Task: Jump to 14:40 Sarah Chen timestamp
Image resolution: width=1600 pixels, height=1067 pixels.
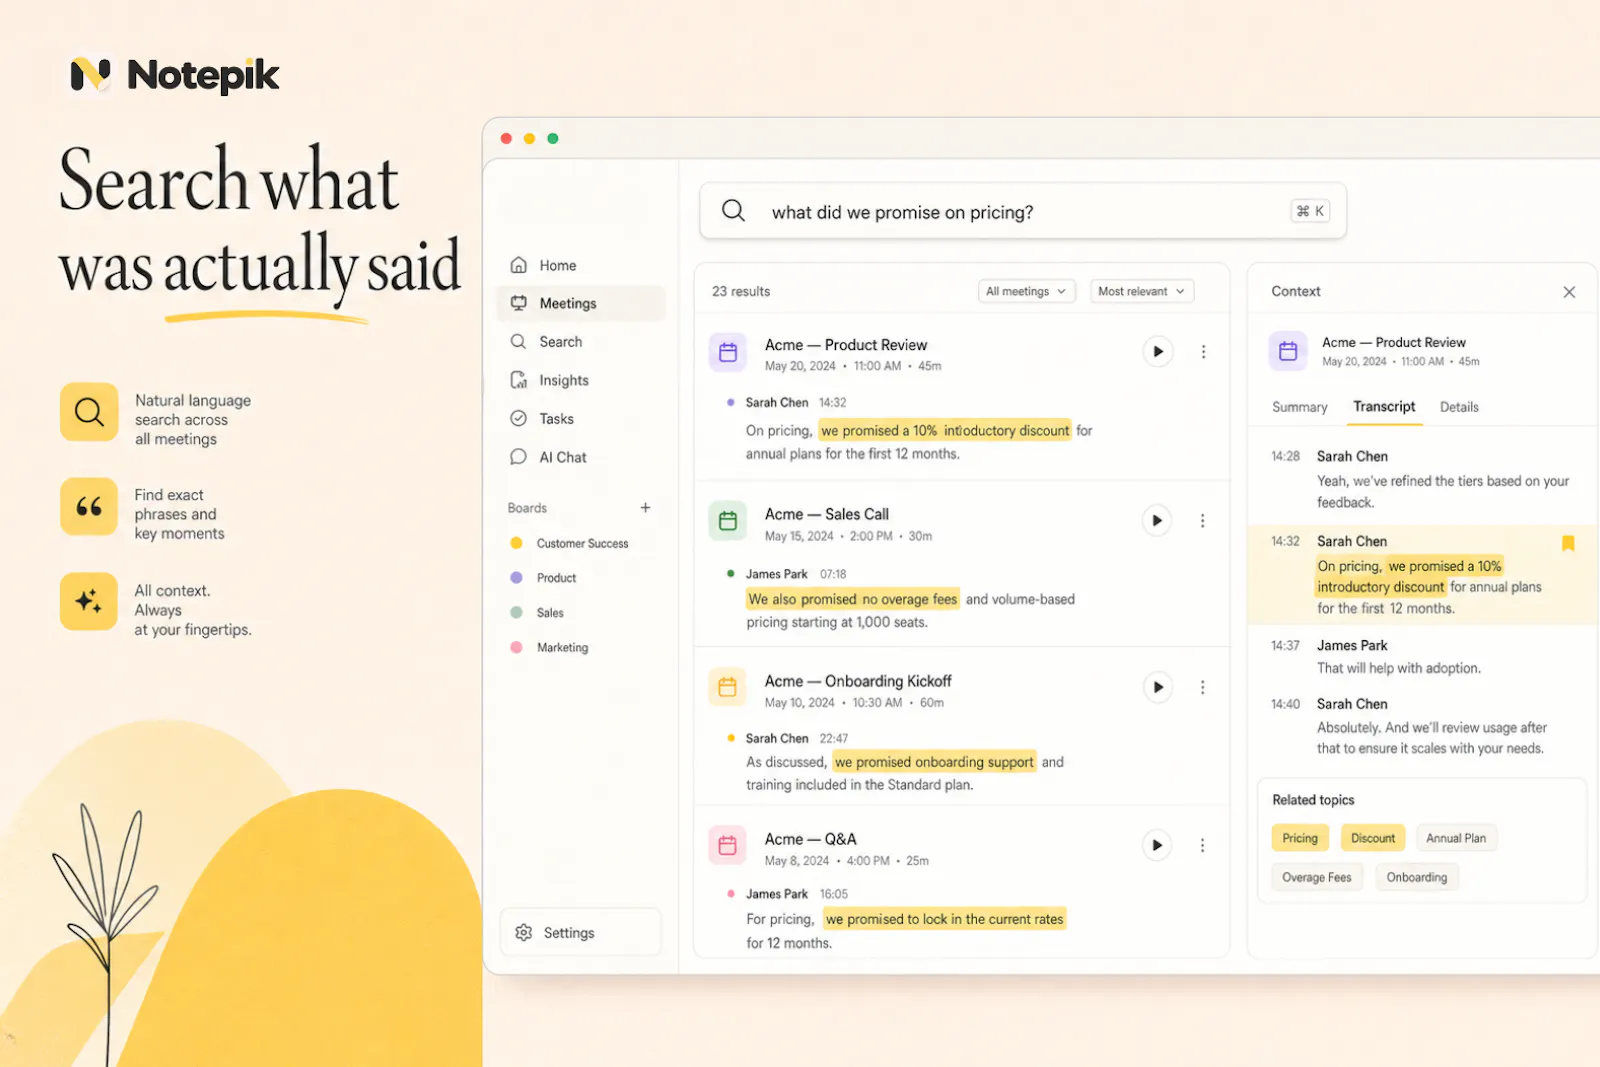Action: tap(1285, 704)
